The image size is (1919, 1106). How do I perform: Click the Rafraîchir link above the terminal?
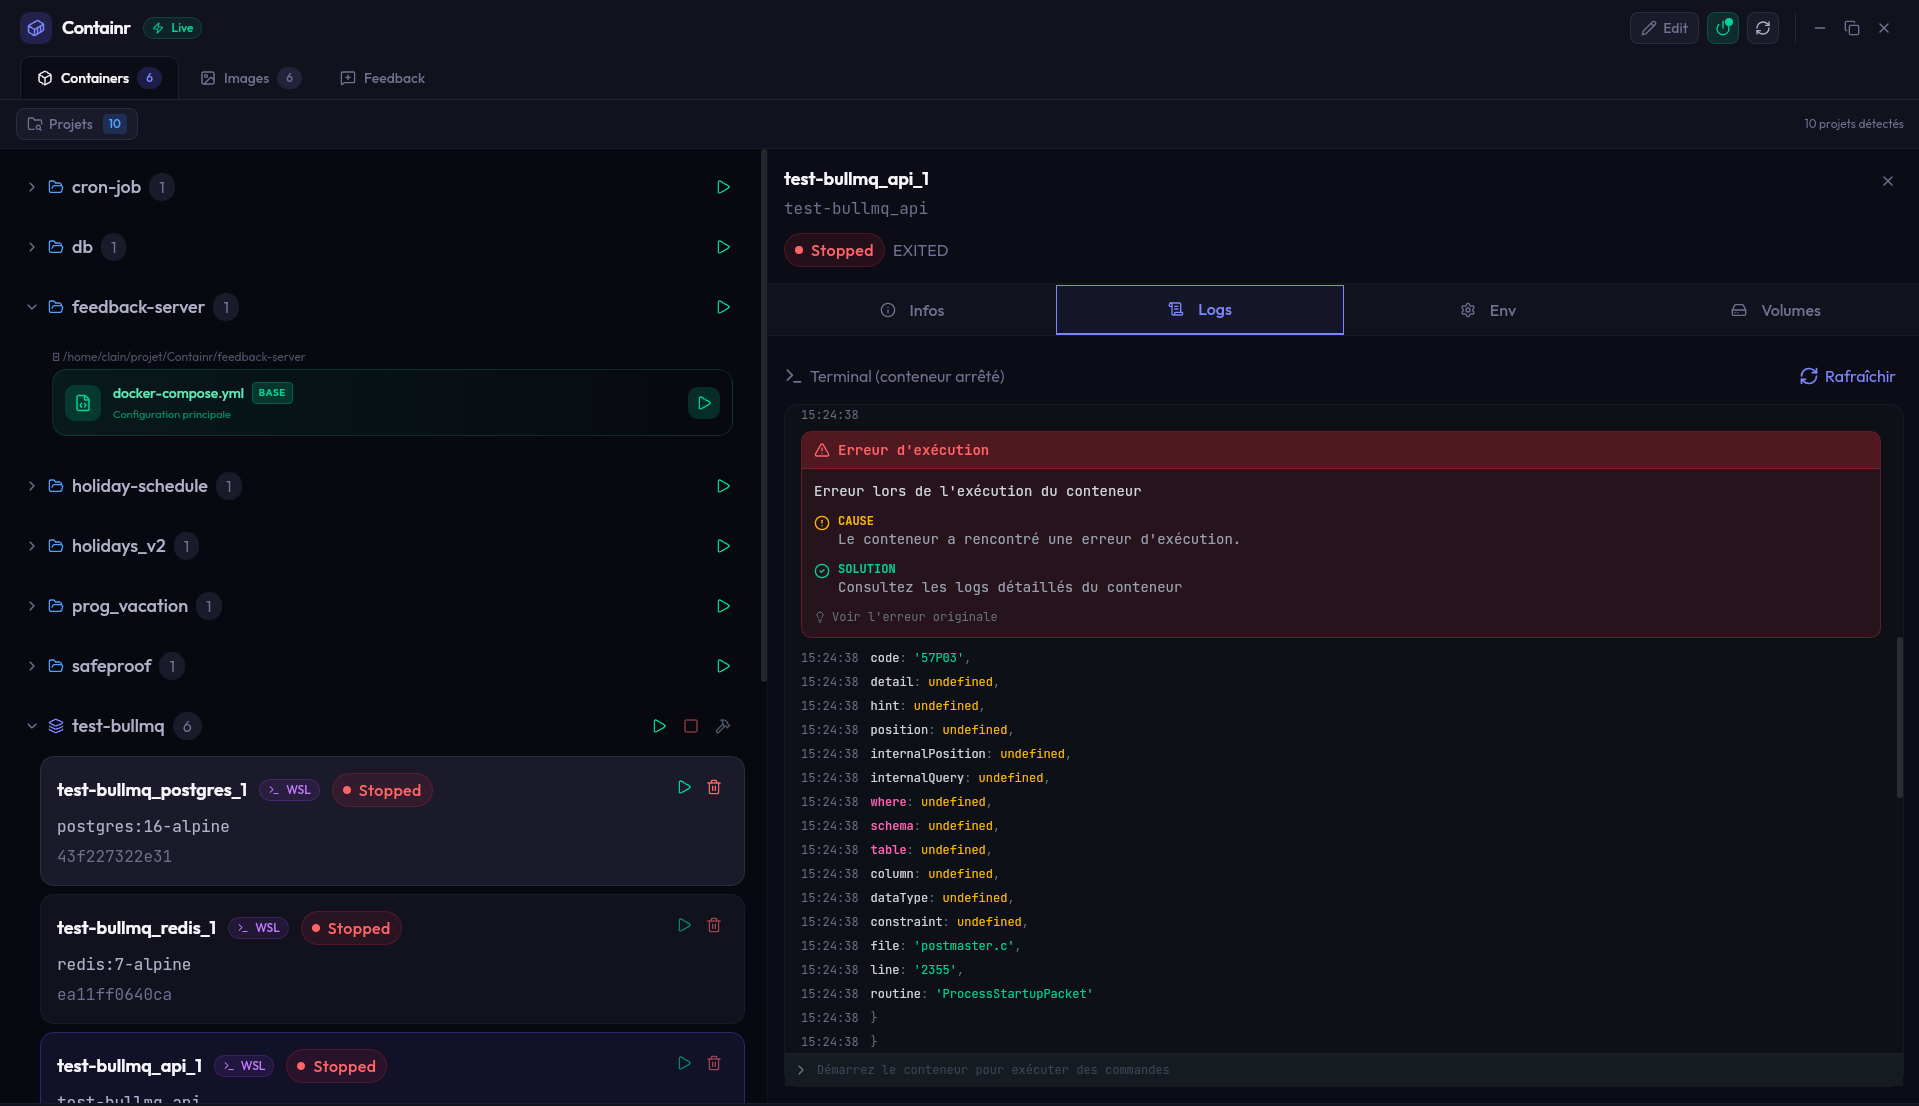[x=1847, y=376]
